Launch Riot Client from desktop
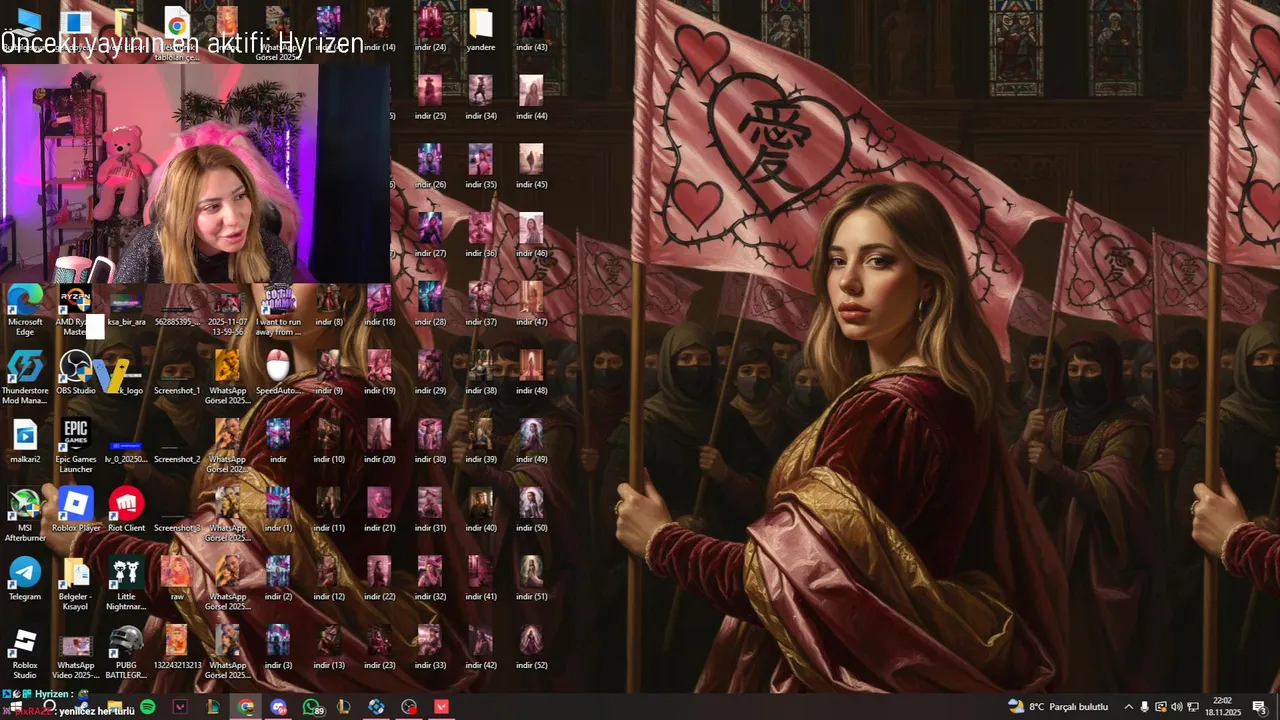The image size is (1280, 720). pyautogui.click(x=126, y=510)
